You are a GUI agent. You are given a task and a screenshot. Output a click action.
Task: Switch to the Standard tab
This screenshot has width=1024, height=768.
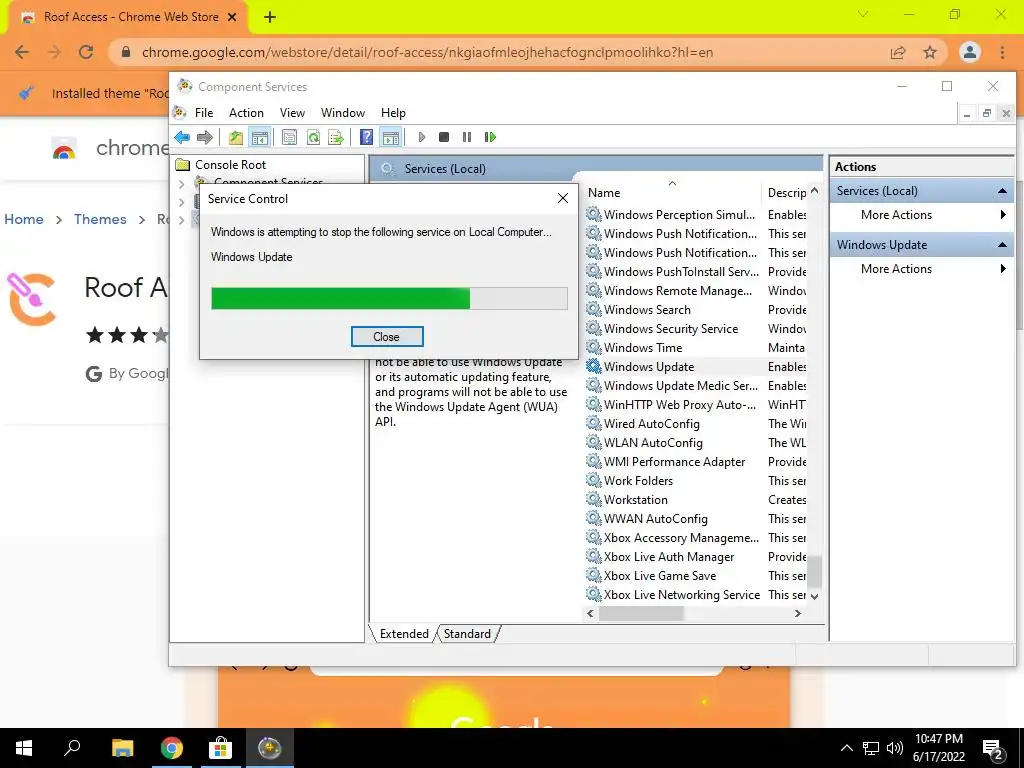[x=467, y=634]
